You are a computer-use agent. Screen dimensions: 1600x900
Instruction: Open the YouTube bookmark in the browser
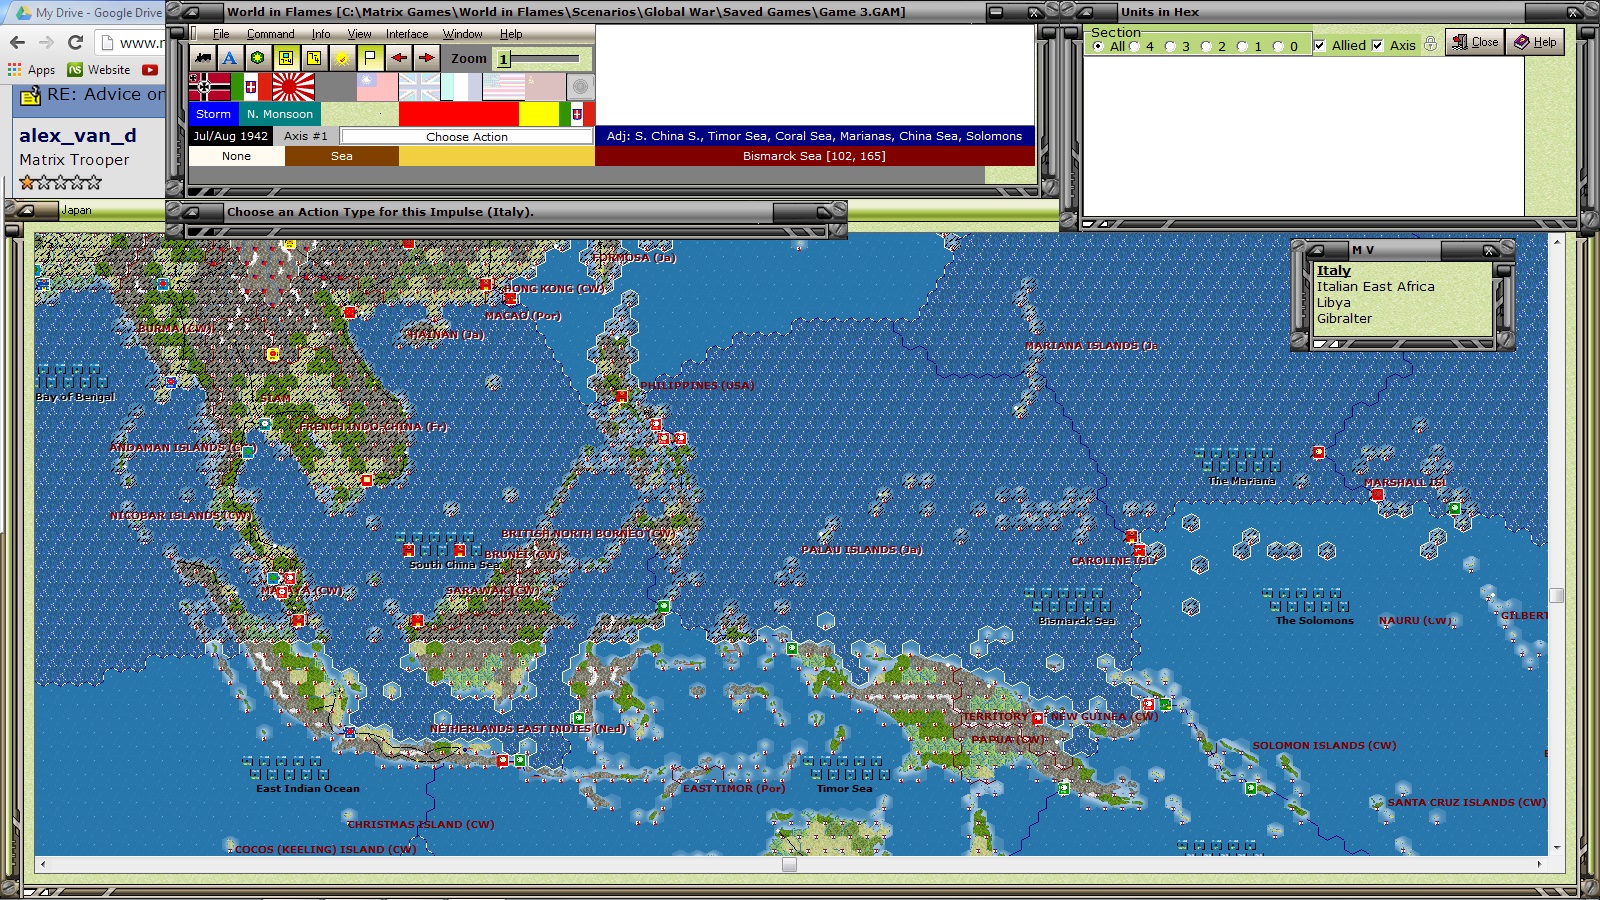point(150,70)
